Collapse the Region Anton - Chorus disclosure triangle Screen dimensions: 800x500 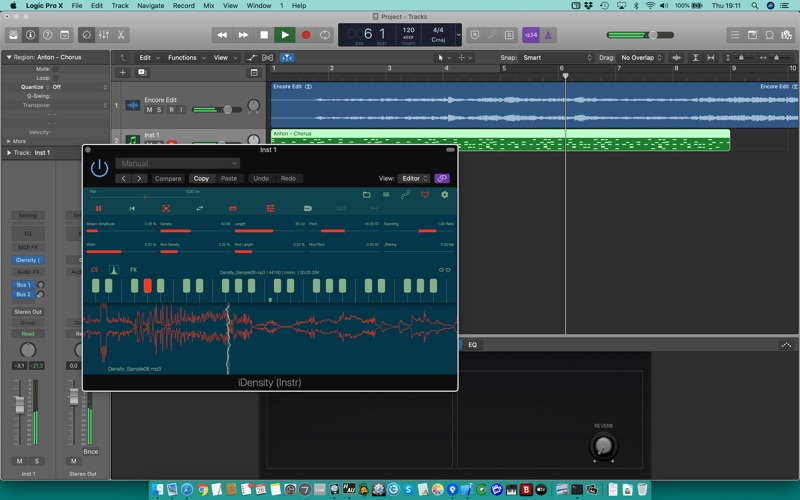[x=9, y=57]
